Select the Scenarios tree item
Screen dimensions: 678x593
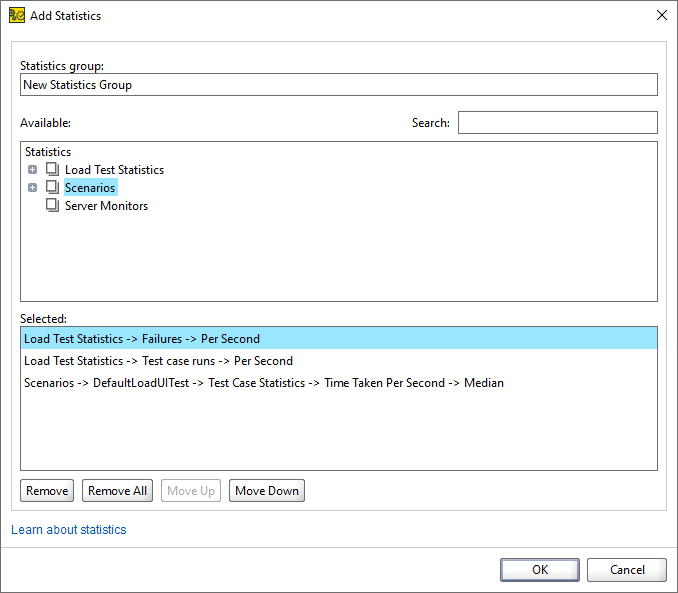tap(90, 188)
